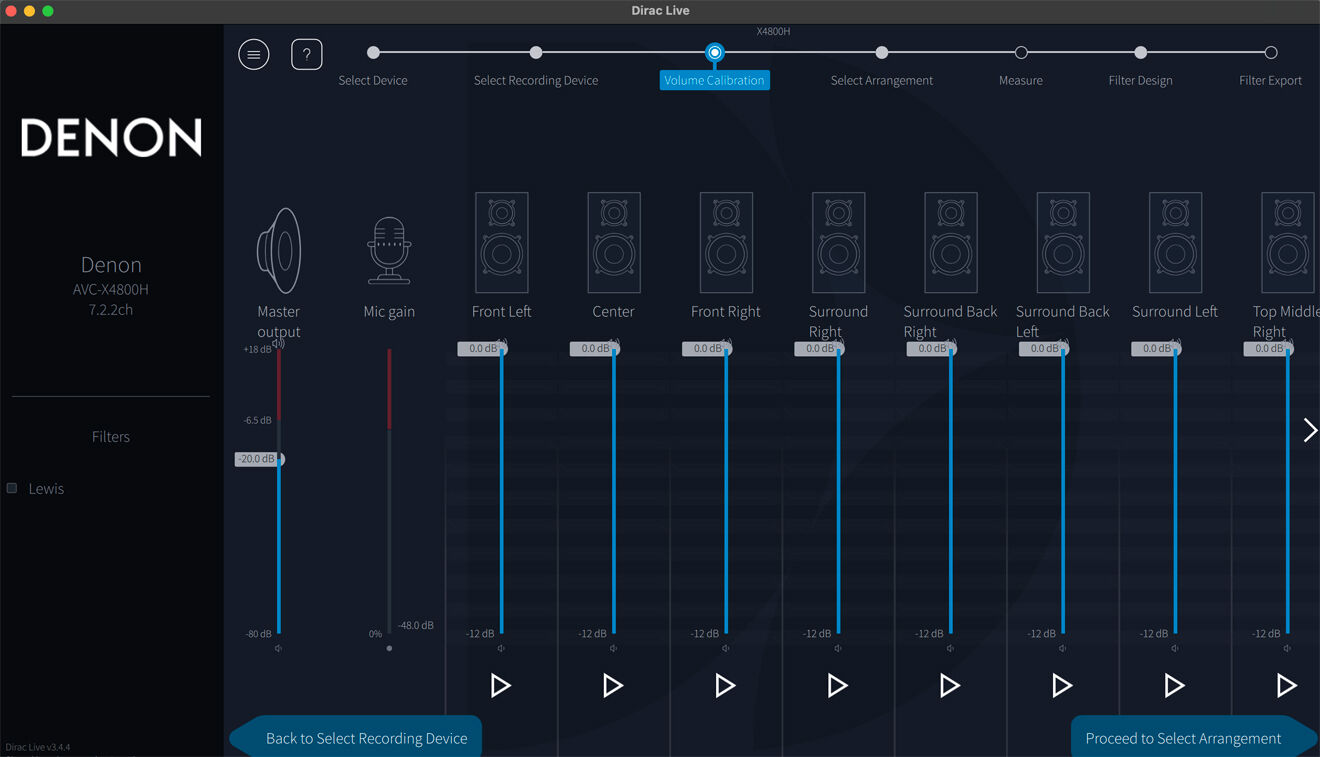
Task: Open the hamburger menu icon
Action: pos(254,54)
